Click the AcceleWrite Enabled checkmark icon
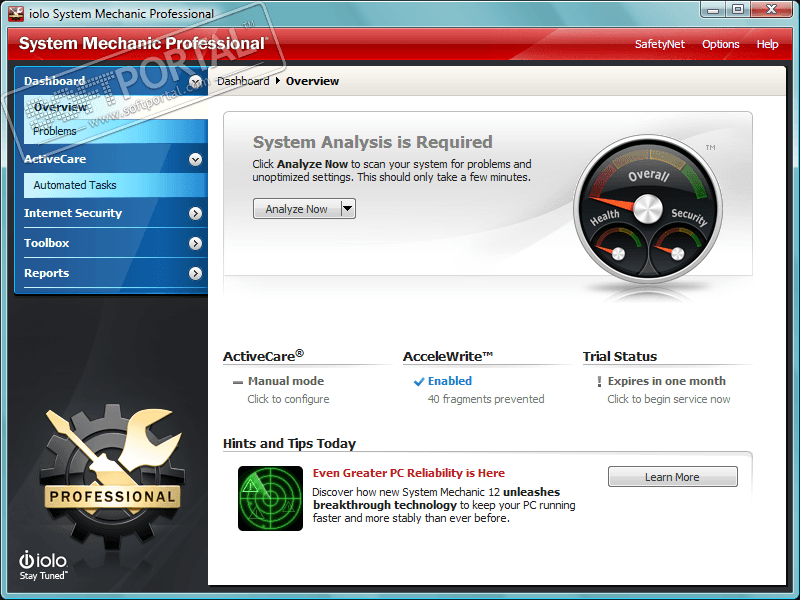This screenshot has height=600, width=800. pyautogui.click(x=419, y=382)
